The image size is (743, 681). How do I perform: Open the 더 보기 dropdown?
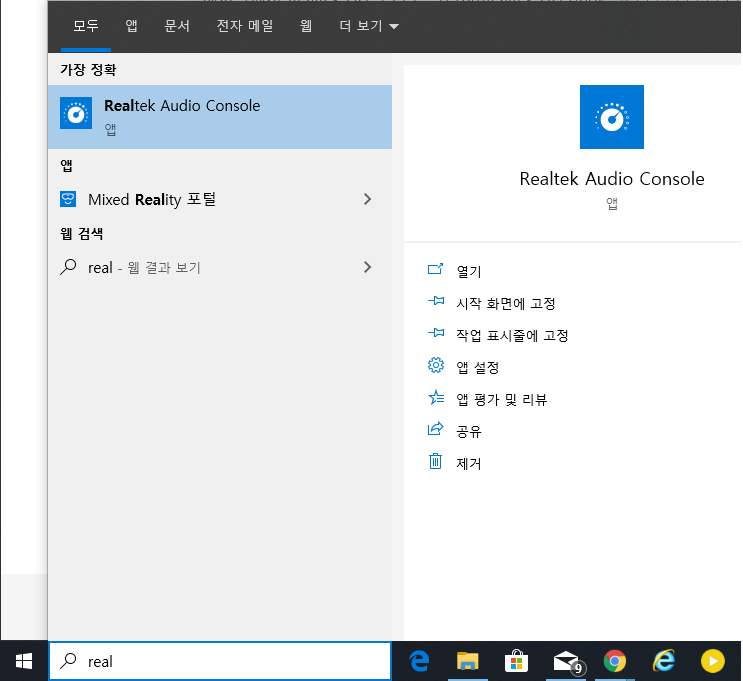(x=369, y=26)
